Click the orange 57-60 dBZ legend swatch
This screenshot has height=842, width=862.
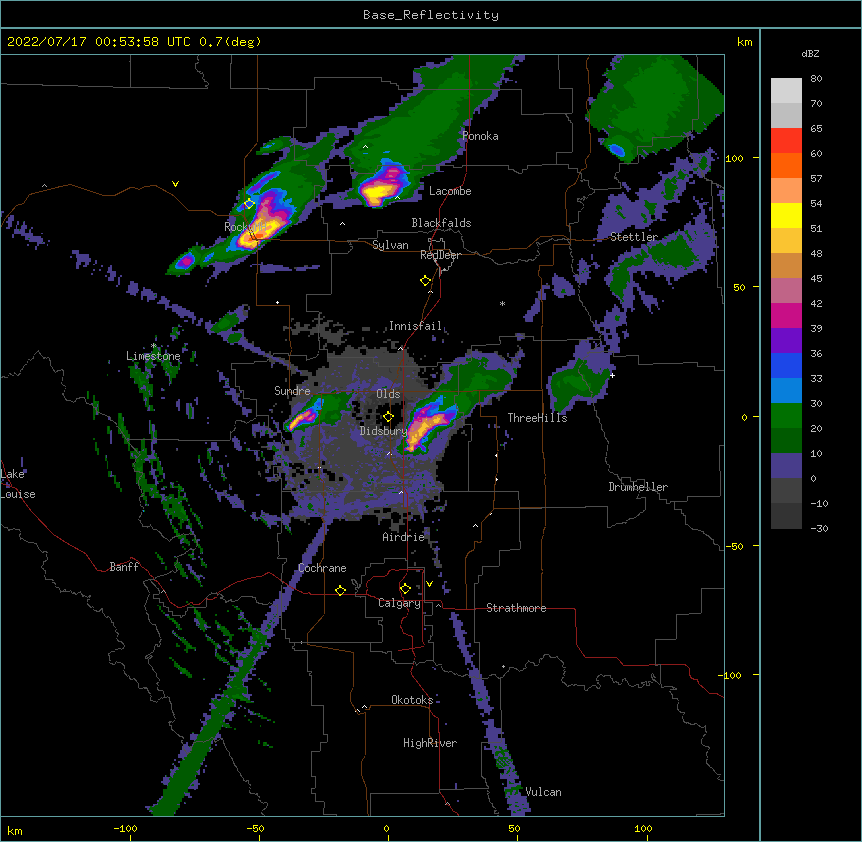tap(786, 165)
